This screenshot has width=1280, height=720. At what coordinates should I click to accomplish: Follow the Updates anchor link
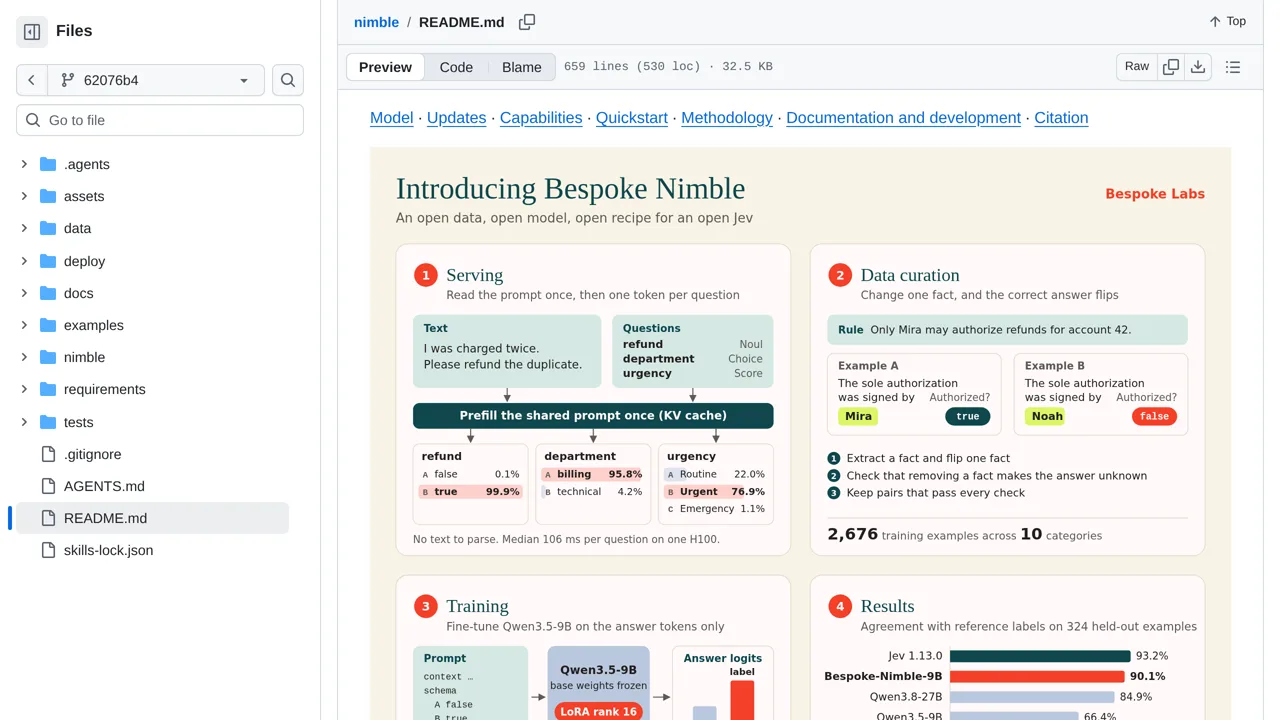[x=456, y=118]
